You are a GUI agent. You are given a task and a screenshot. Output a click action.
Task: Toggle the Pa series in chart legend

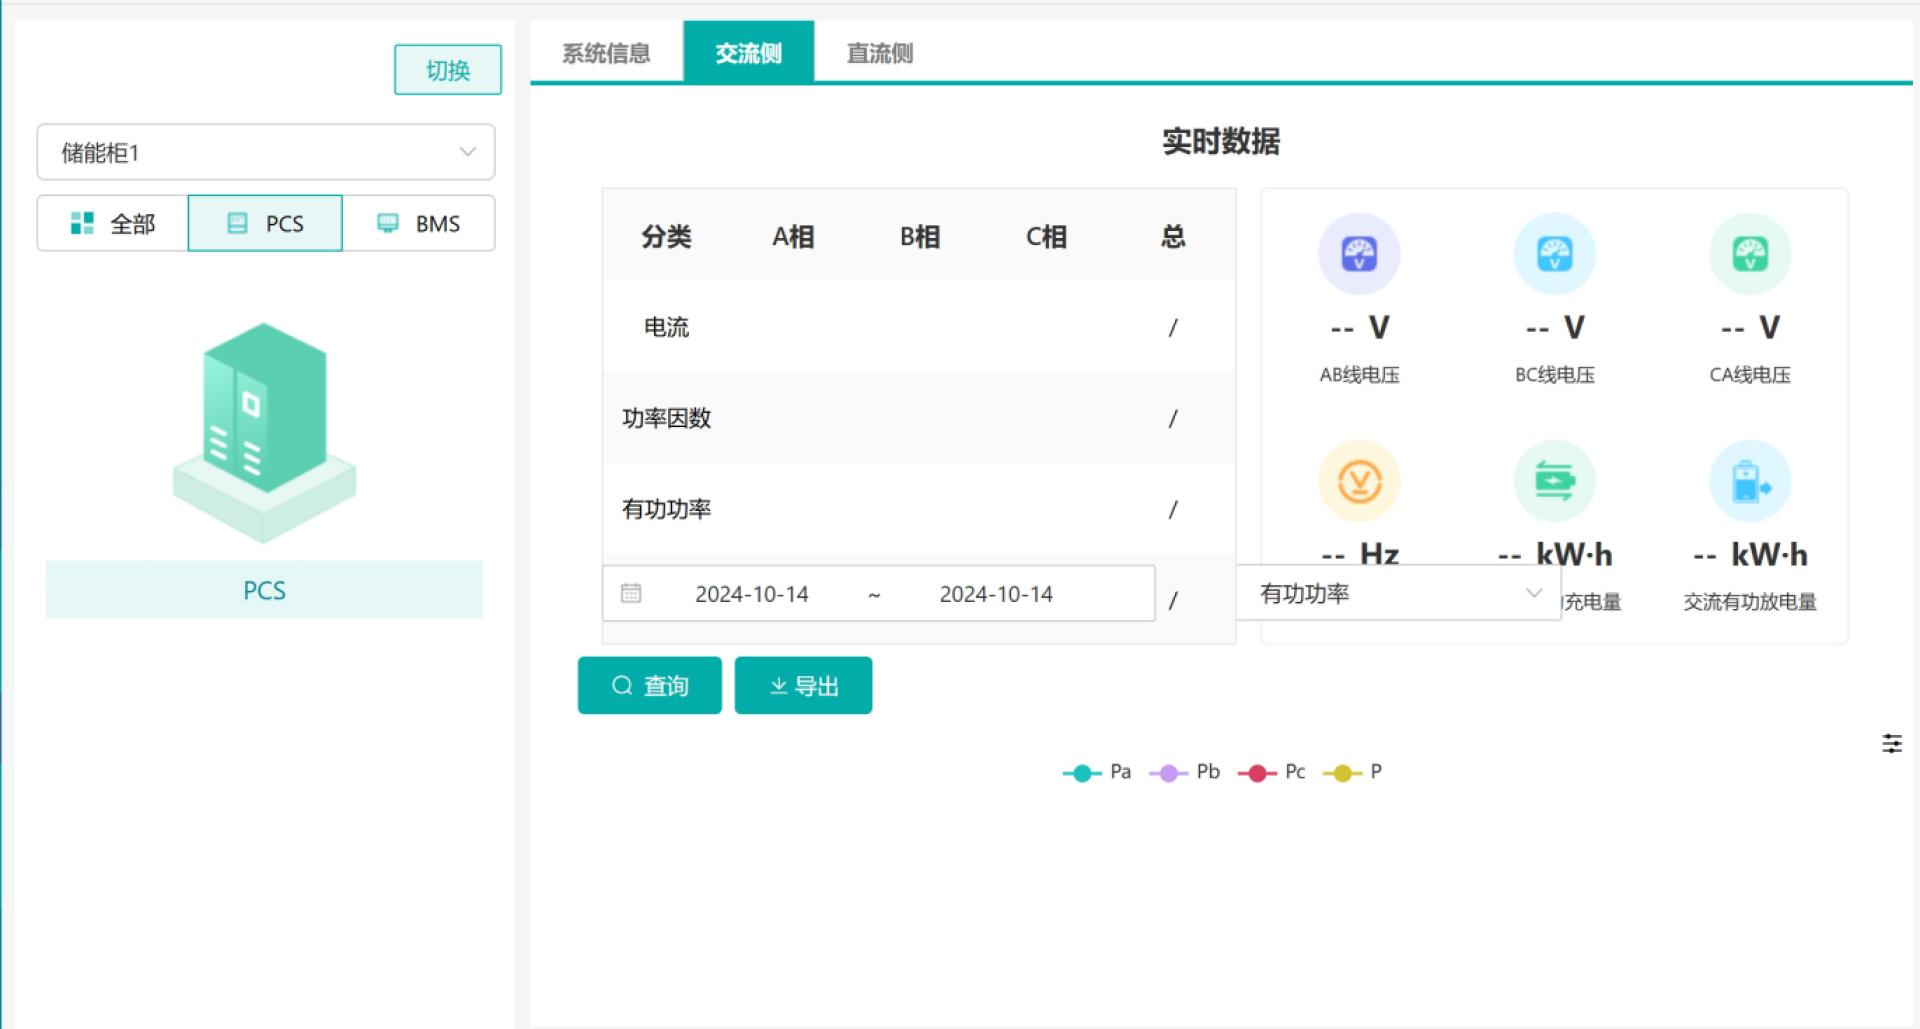click(x=1096, y=772)
